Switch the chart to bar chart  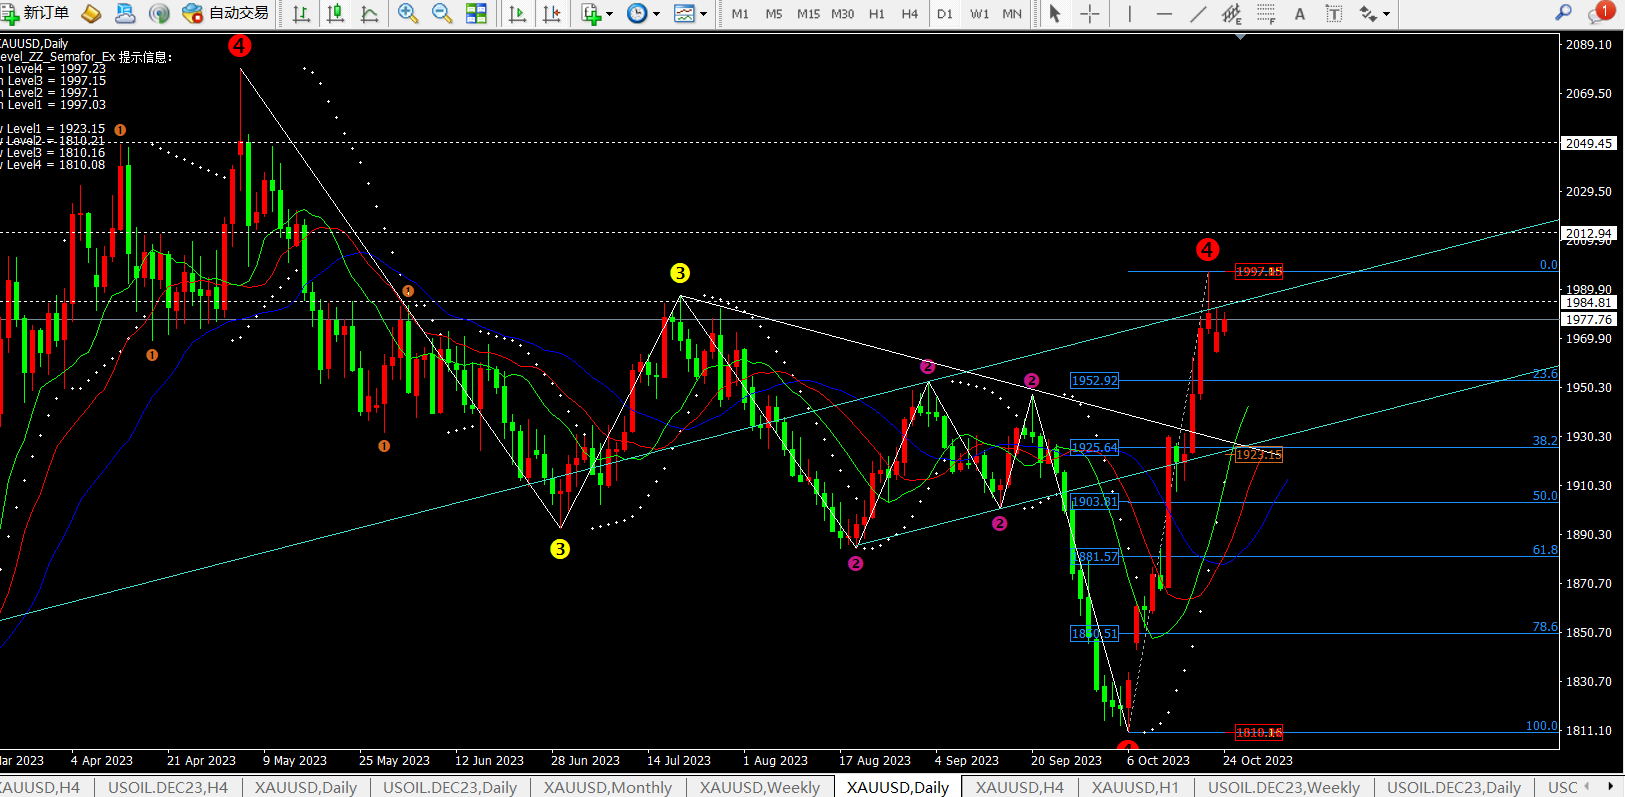(x=301, y=13)
